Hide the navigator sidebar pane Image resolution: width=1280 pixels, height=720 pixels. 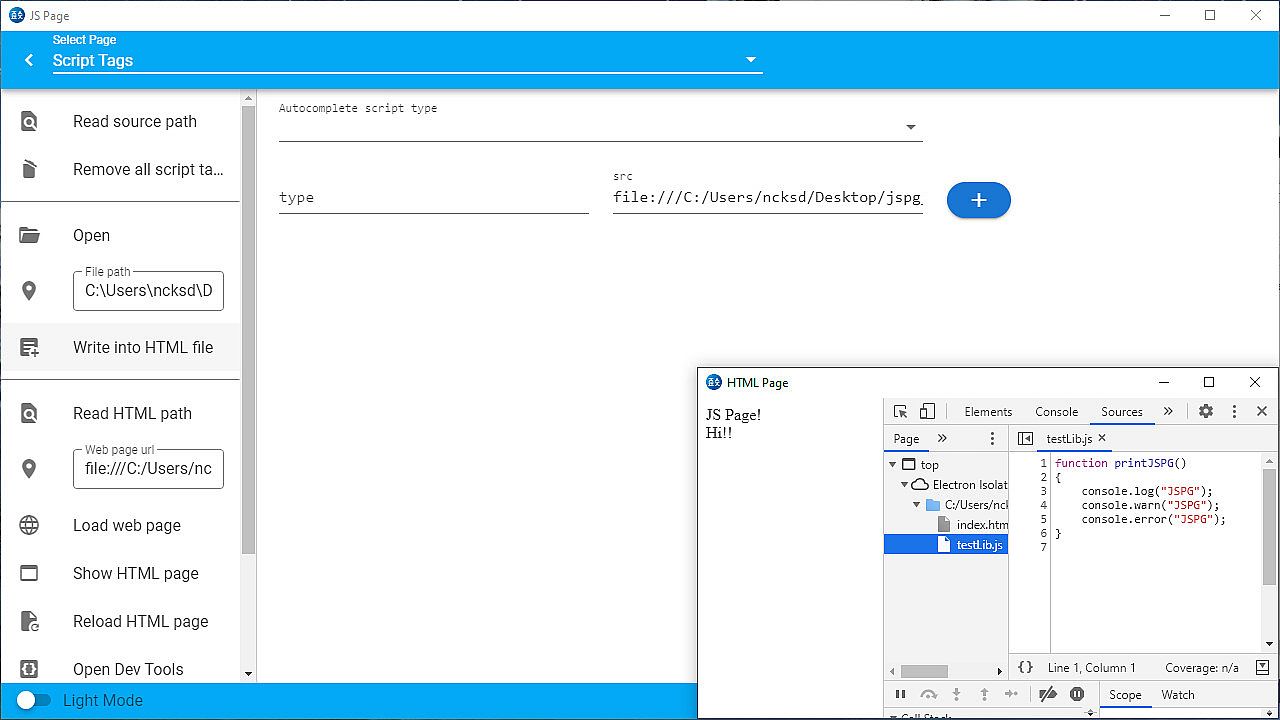[1025, 439]
